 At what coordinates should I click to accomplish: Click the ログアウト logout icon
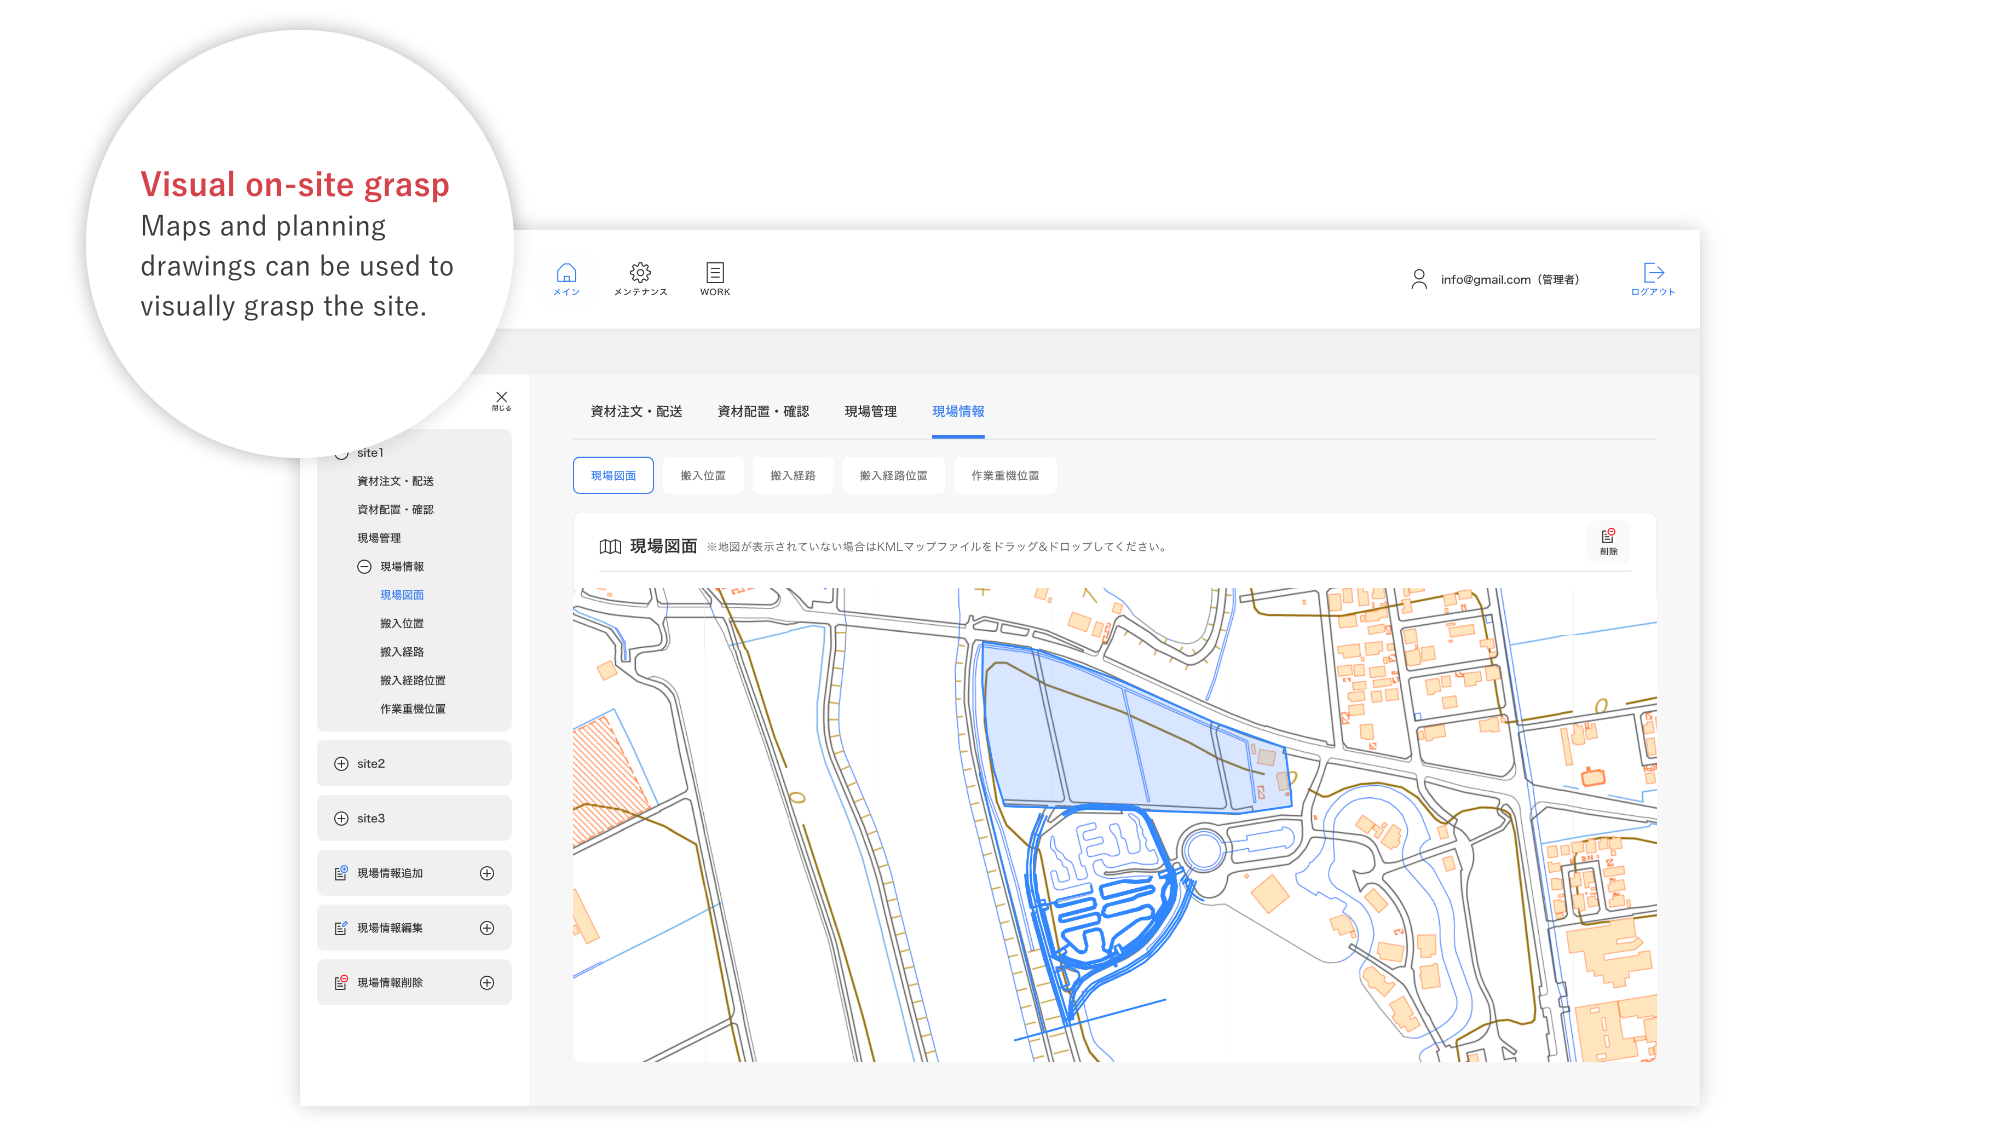pyautogui.click(x=1653, y=273)
